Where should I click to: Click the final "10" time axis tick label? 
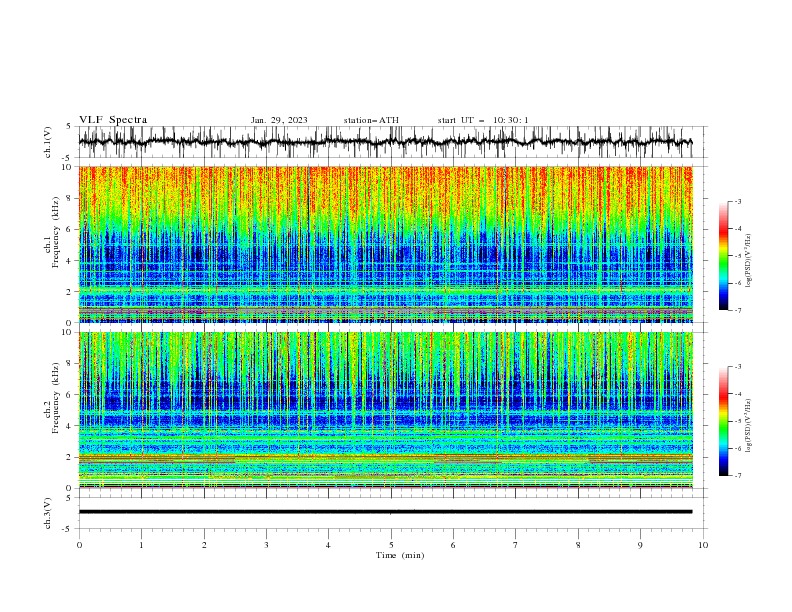click(x=703, y=545)
